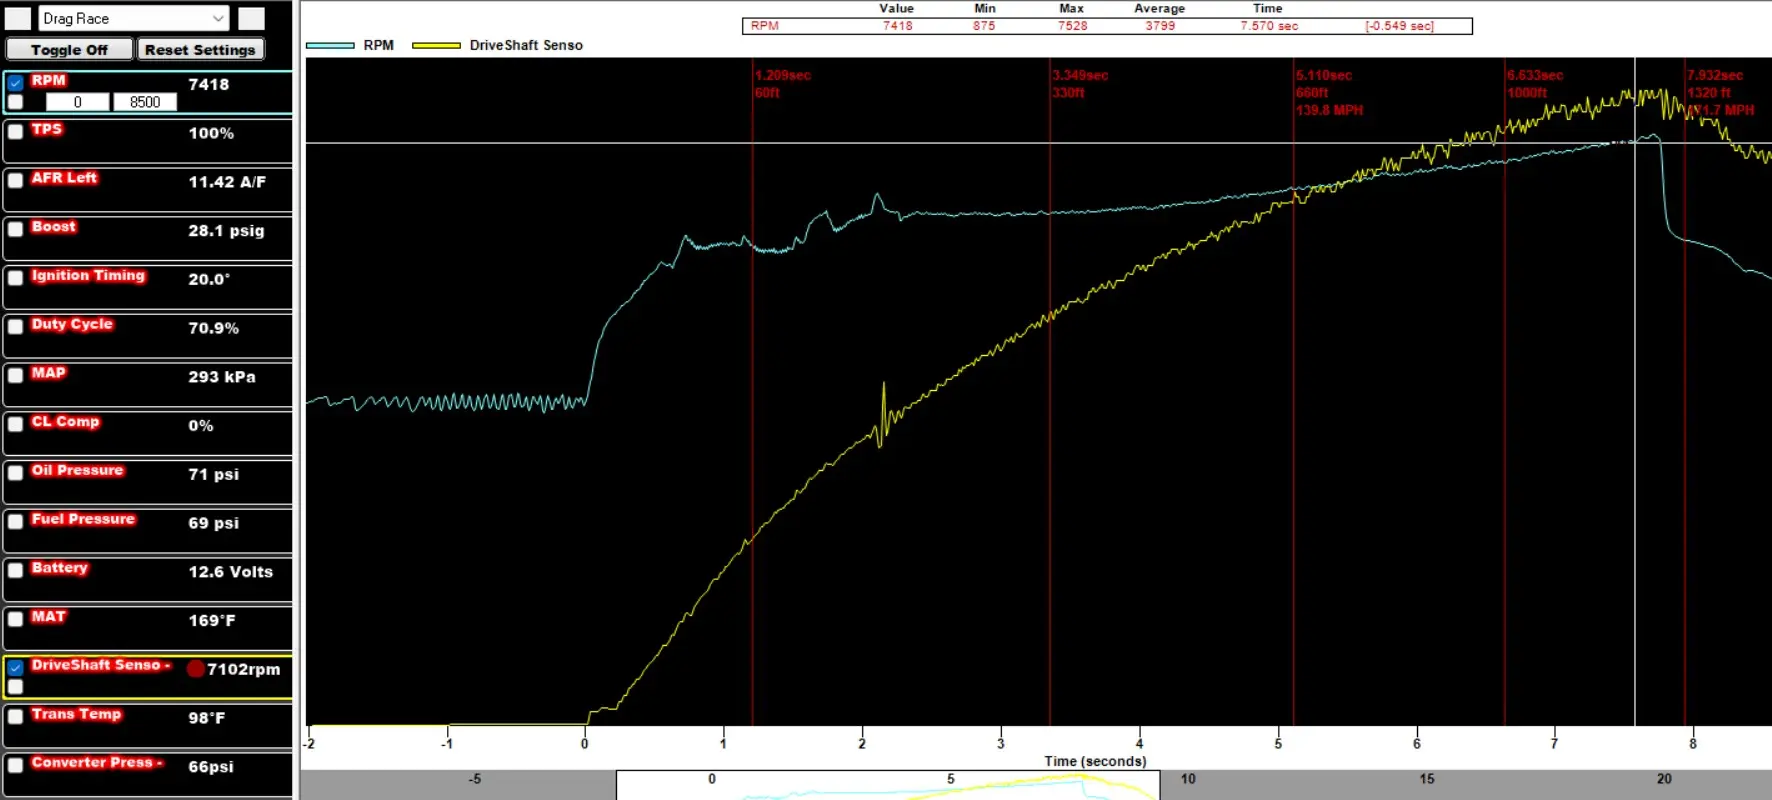1772x800 pixels.
Task: Click the Ignition Timing channel label
Action: [x=88, y=276]
